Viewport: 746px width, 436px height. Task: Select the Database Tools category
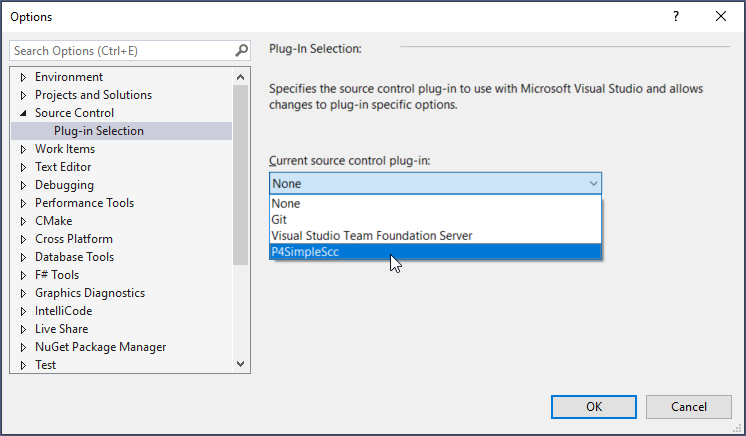tap(74, 257)
